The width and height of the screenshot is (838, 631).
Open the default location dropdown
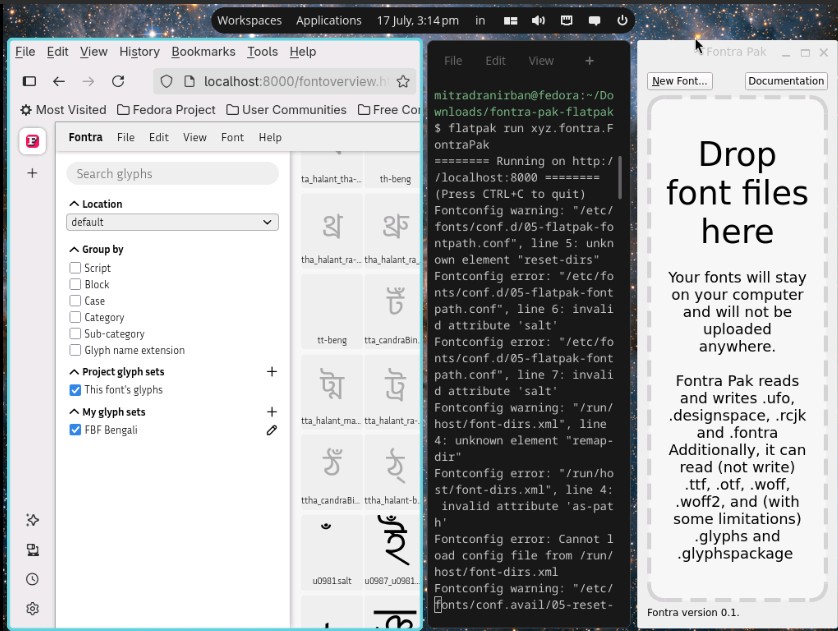coord(172,221)
